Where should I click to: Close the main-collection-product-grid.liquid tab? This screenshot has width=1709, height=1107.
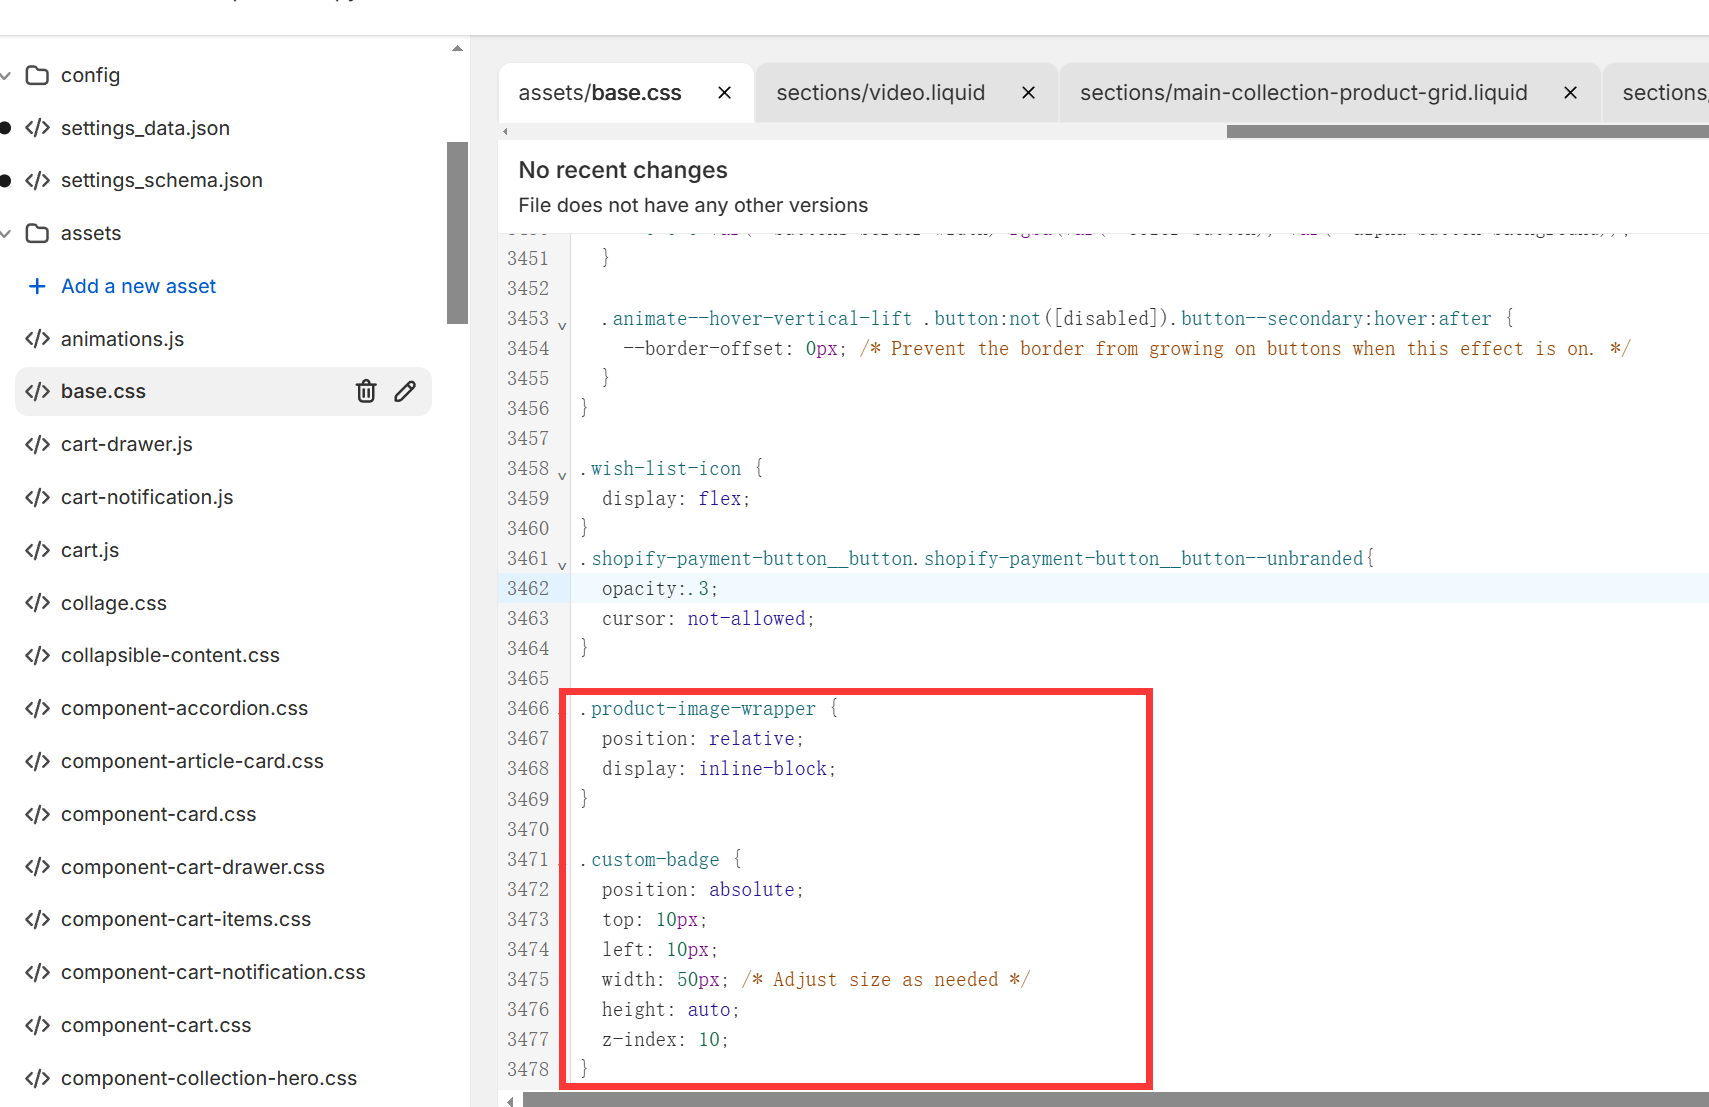click(x=1571, y=93)
